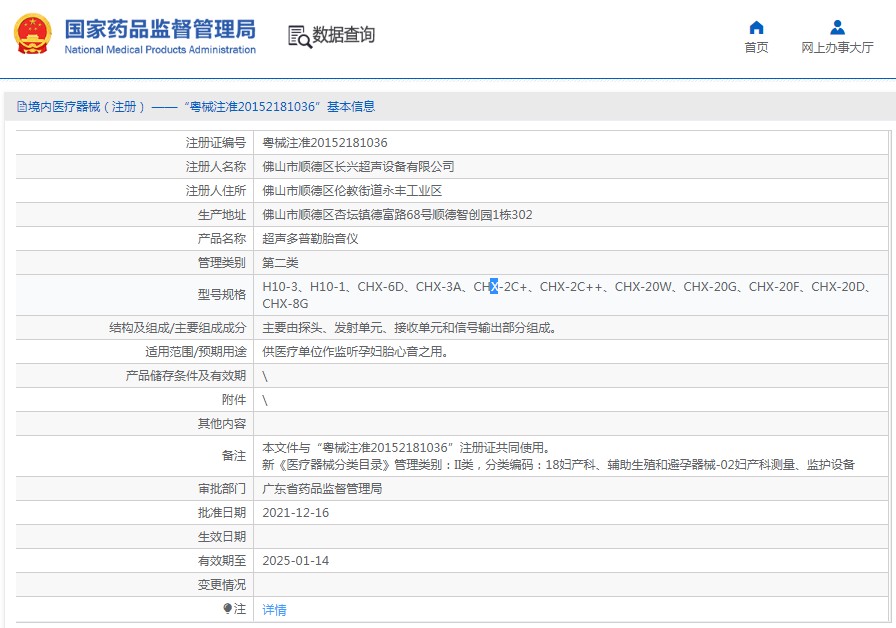Select registration number 粤械注准20152181036 value
Image resolution: width=896 pixels, height=628 pixels.
click(325, 142)
